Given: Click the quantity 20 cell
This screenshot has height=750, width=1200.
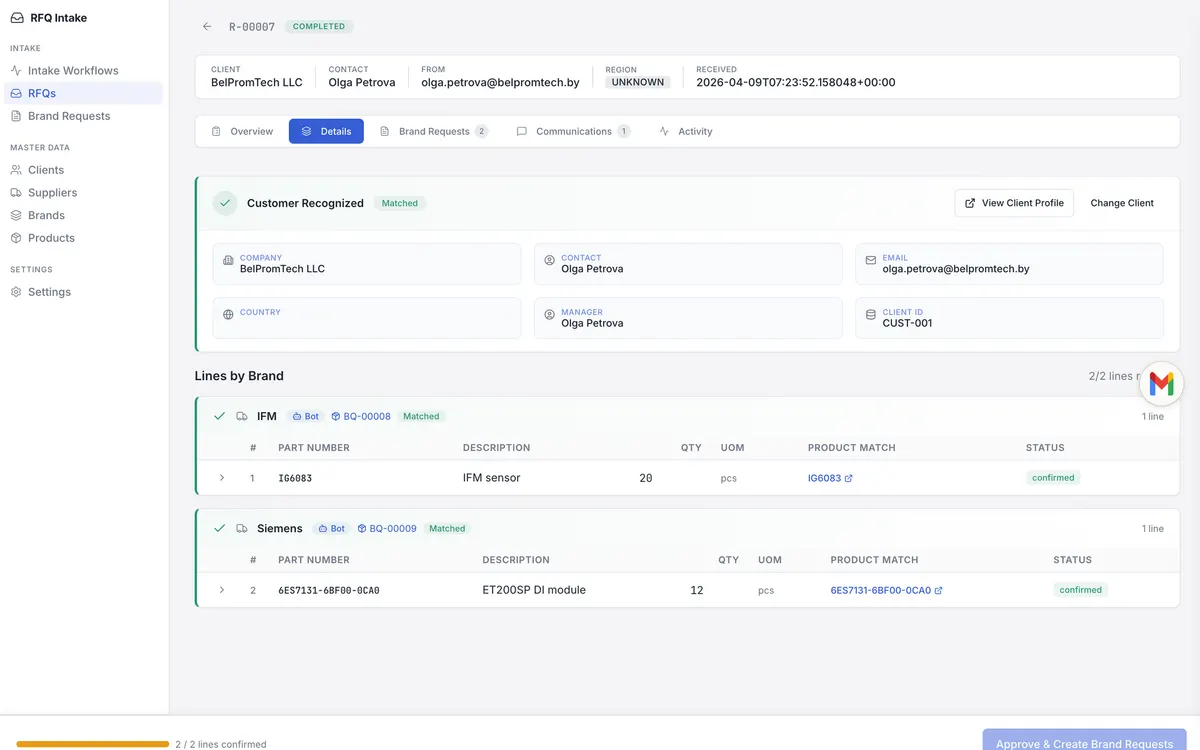Looking at the screenshot, I should pos(646,478).
